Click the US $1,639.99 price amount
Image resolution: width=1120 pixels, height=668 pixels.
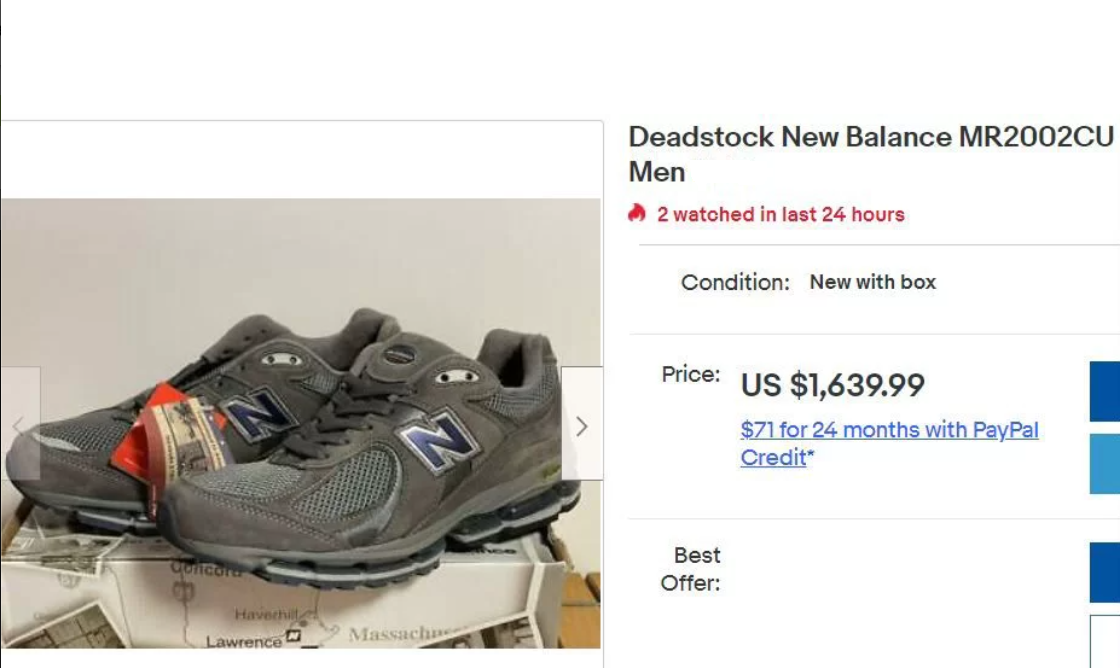point(832,385)
